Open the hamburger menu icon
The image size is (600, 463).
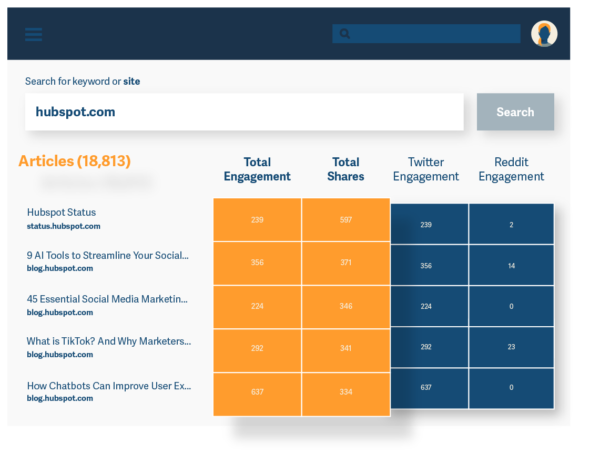34,34
